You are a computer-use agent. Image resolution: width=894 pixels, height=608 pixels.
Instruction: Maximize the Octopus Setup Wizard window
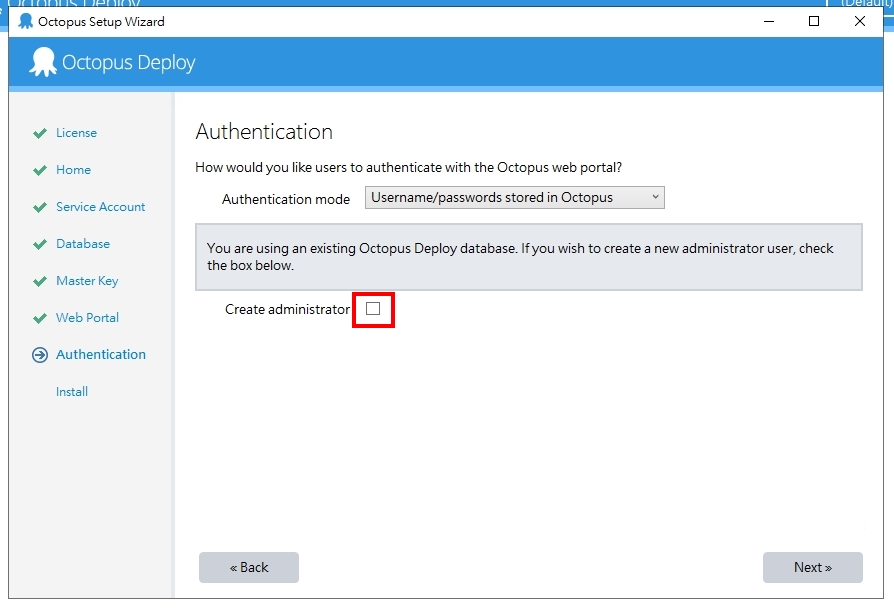tap(814, 22)
